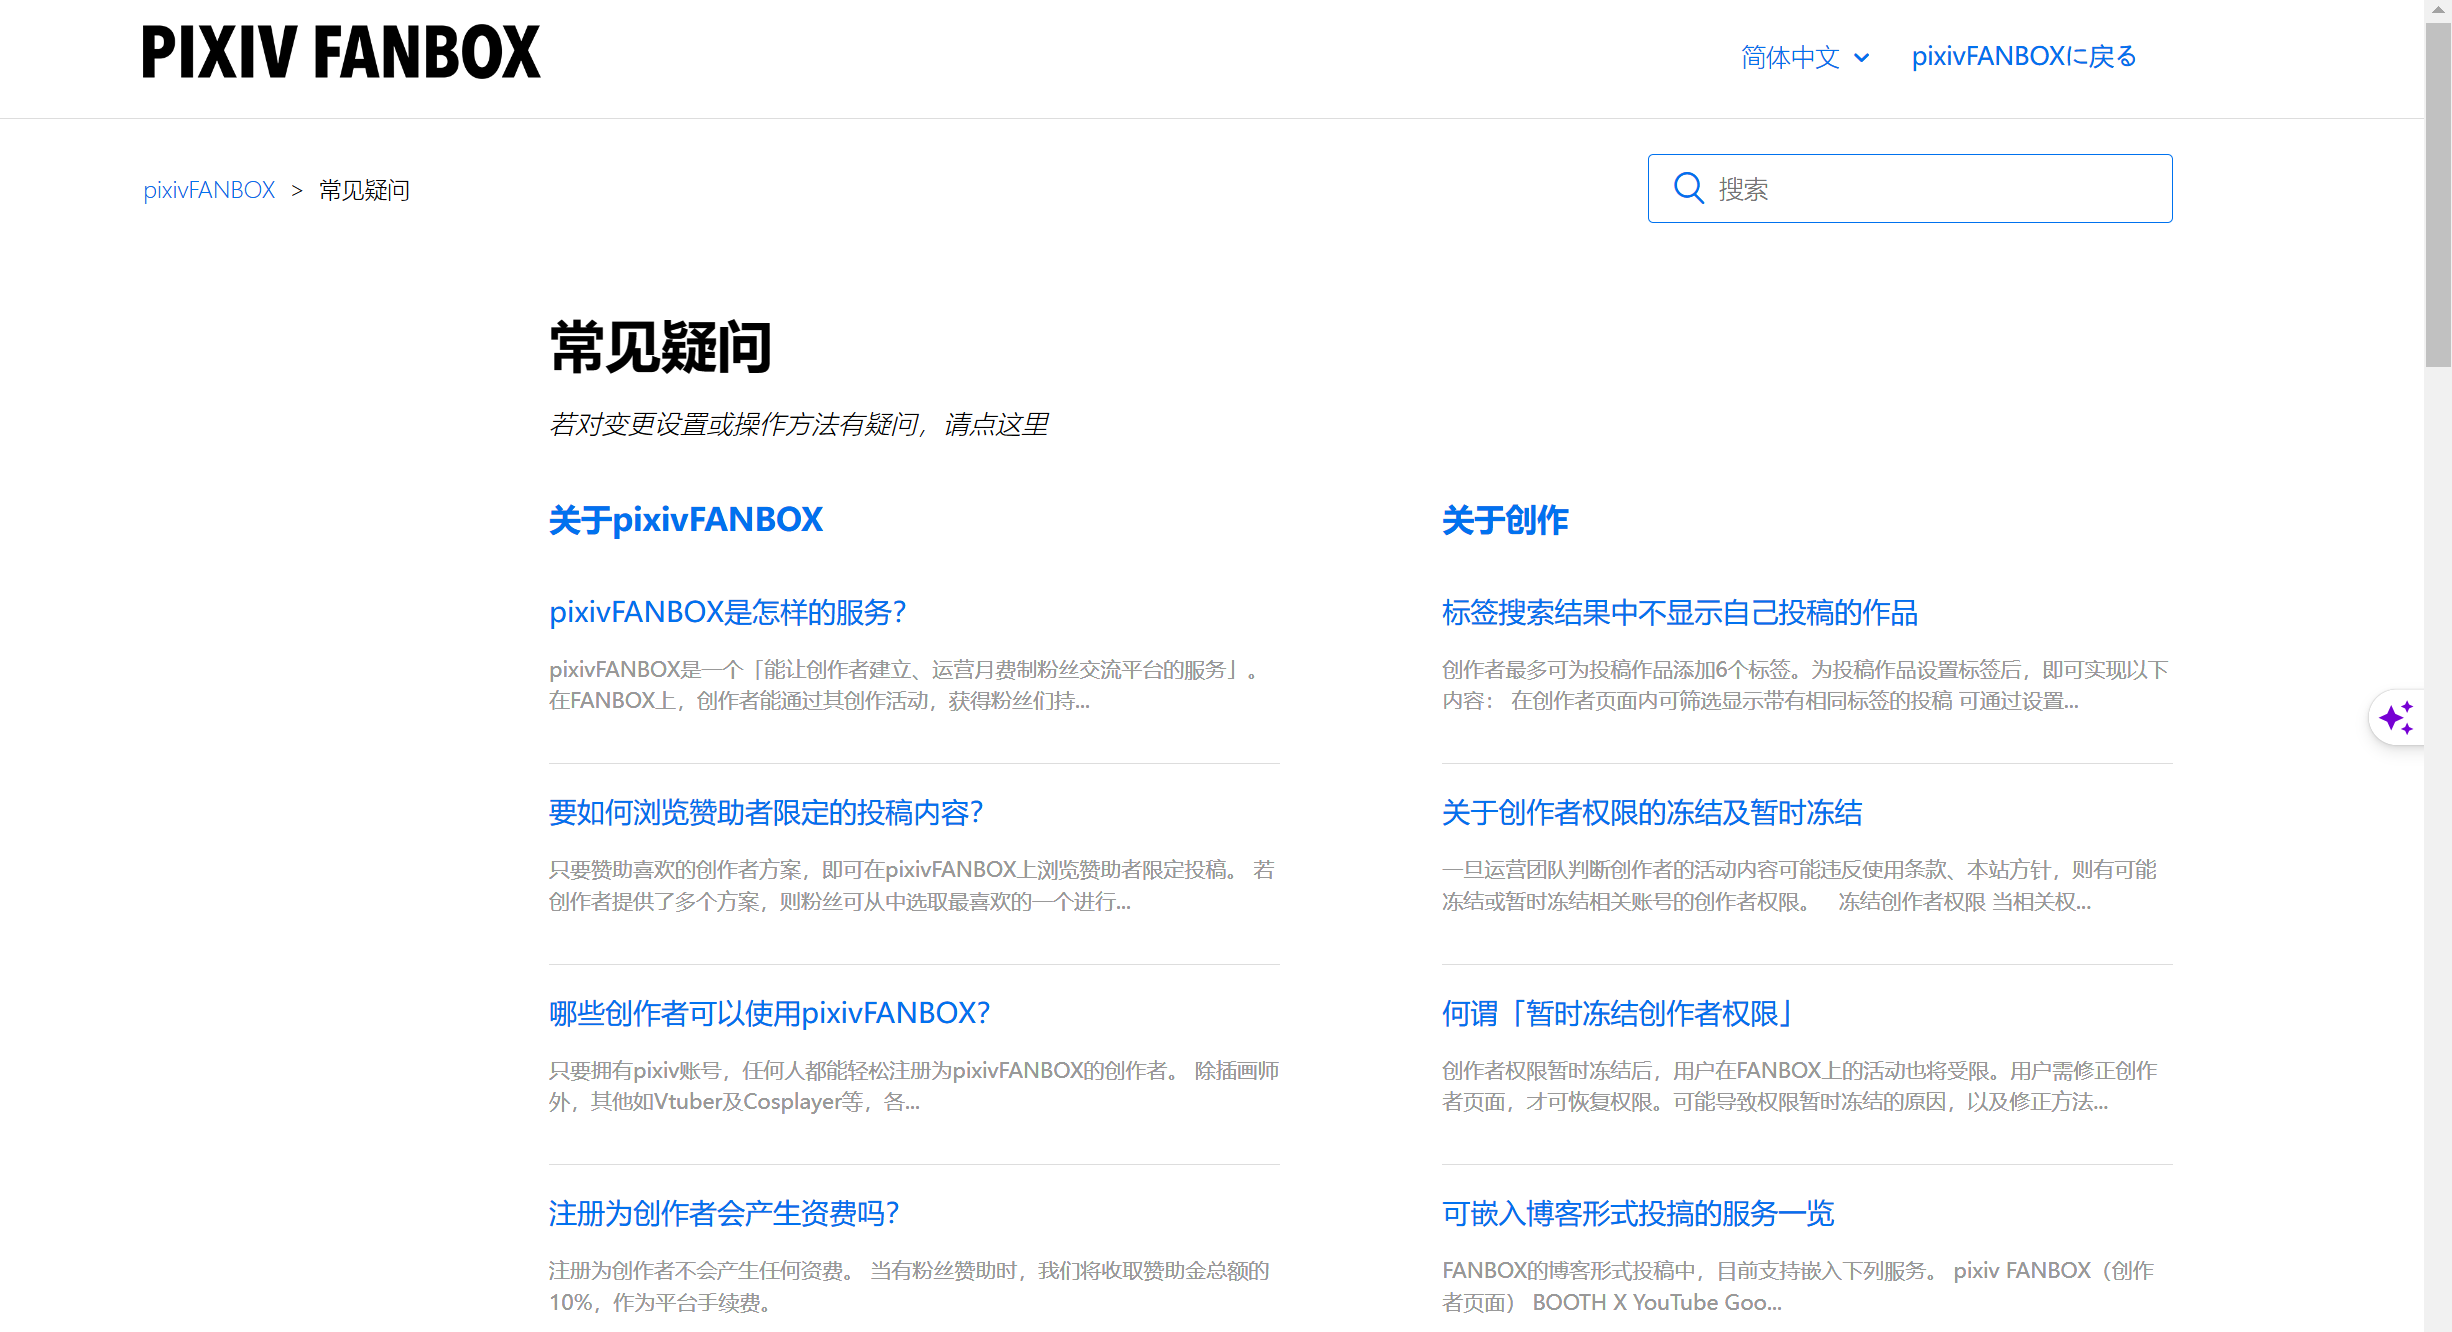2452x1332 pixels.
Task: Click the pixivFANBOXに戻る link
Action: [x=2023, y=57]
